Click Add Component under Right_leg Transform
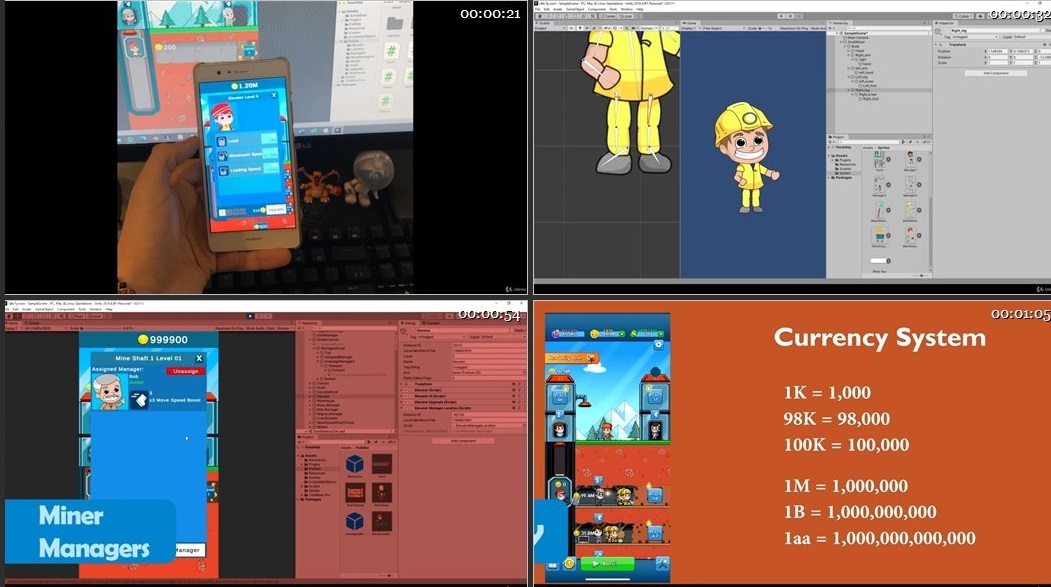Image resolution: width=1051 pixels, height=587 pixels. [x=995, y=73]
